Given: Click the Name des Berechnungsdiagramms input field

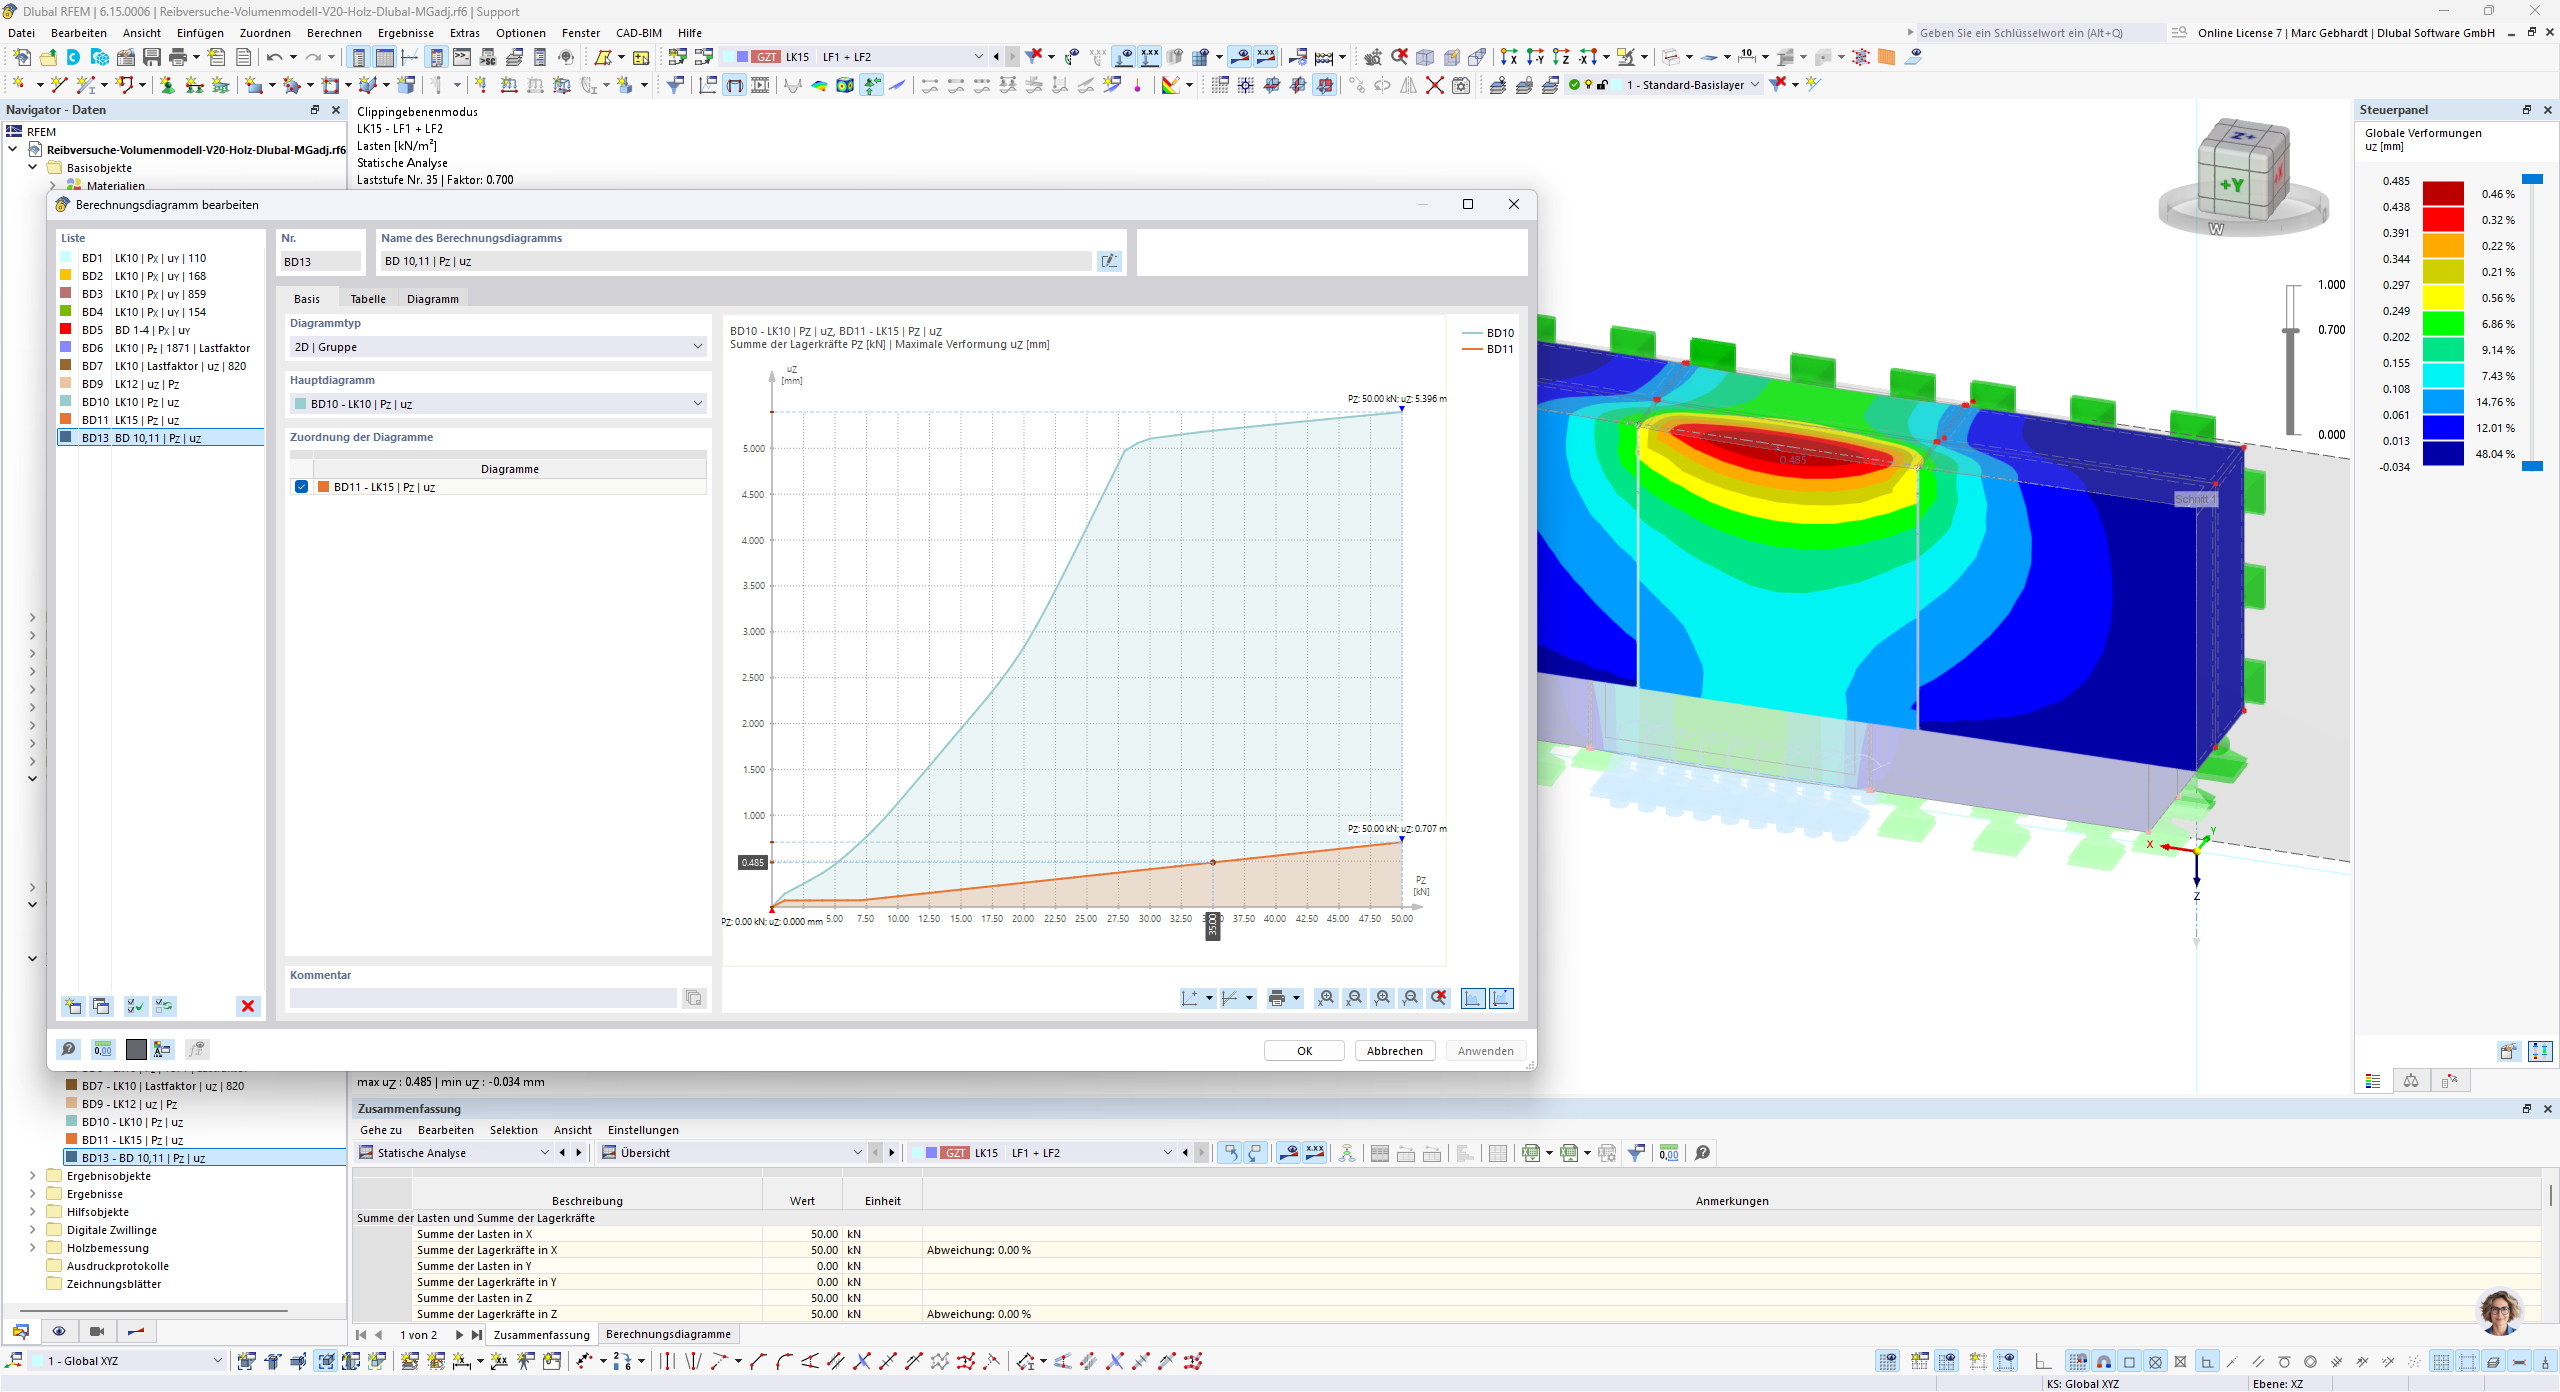Looking at the screenshot, I should click(x=735, y=261).
